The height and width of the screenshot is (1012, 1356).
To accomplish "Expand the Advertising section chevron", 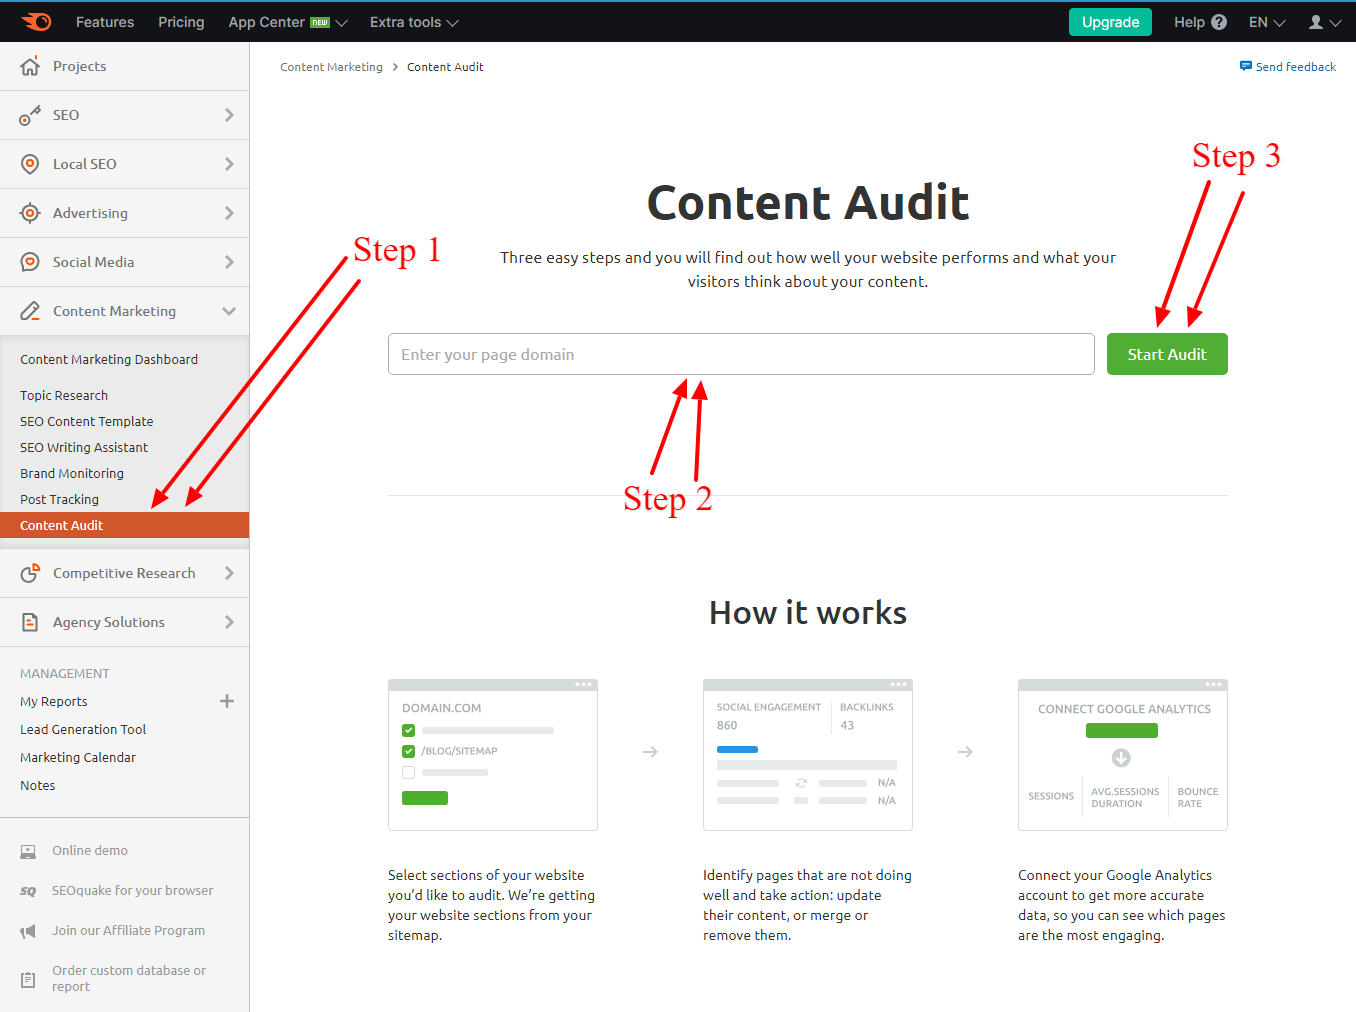I will [x=229, y=213].
